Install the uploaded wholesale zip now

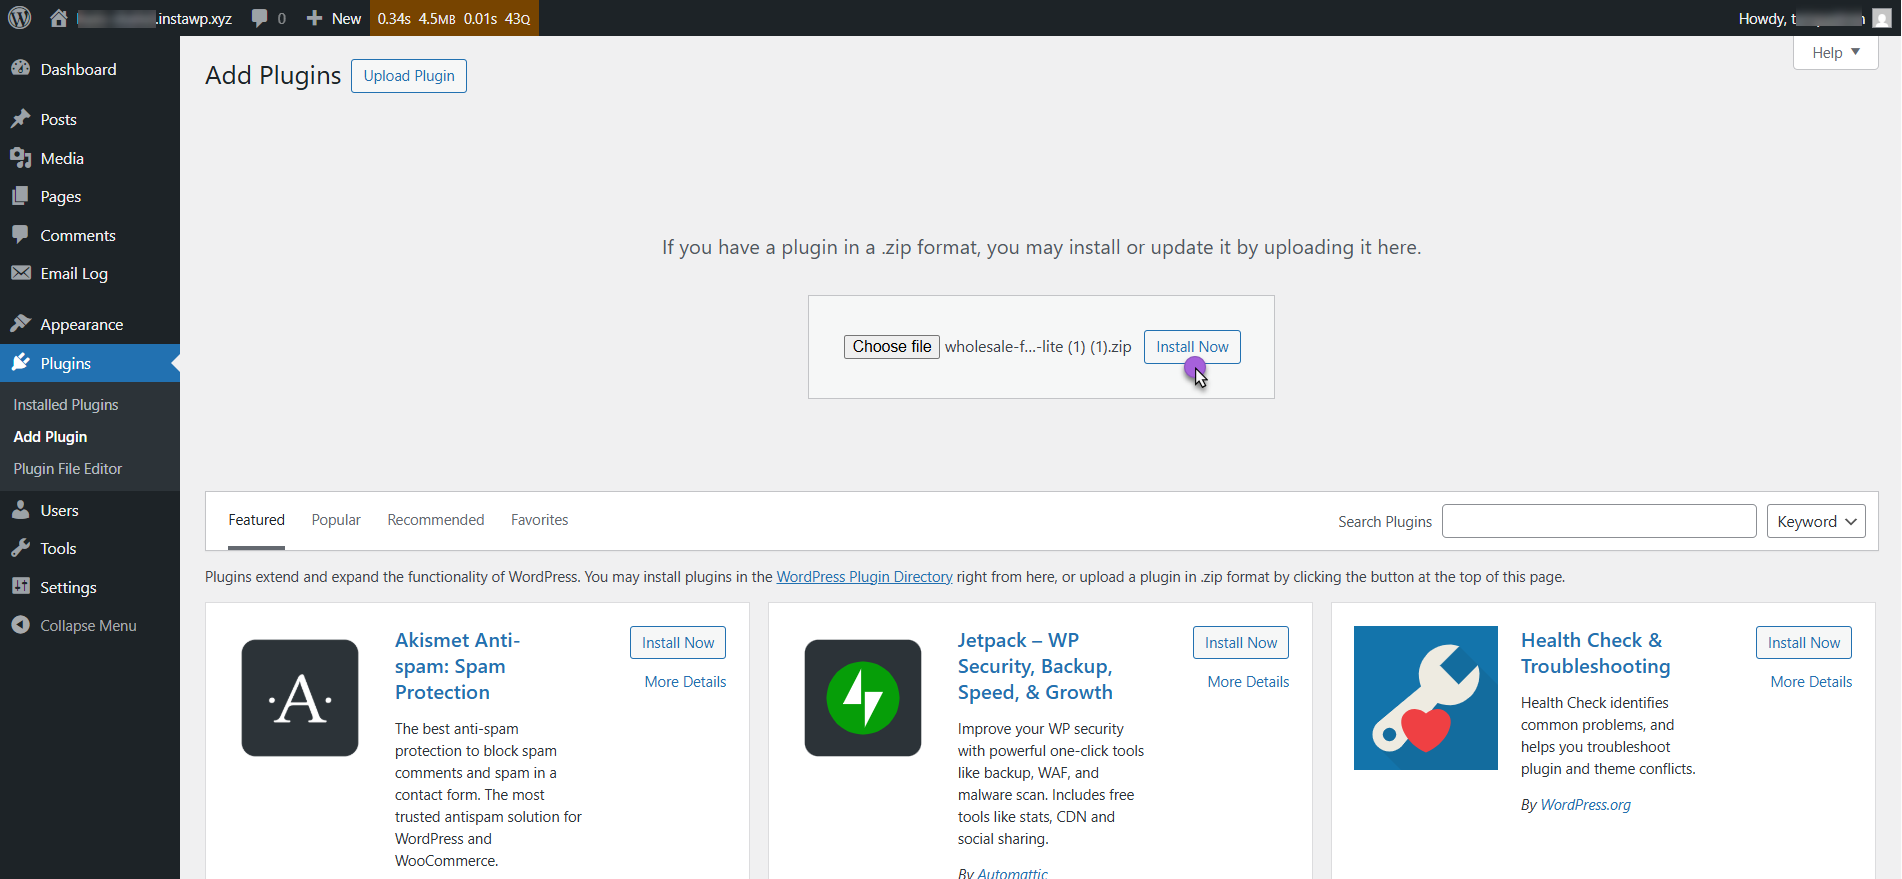pos(1192,347)
